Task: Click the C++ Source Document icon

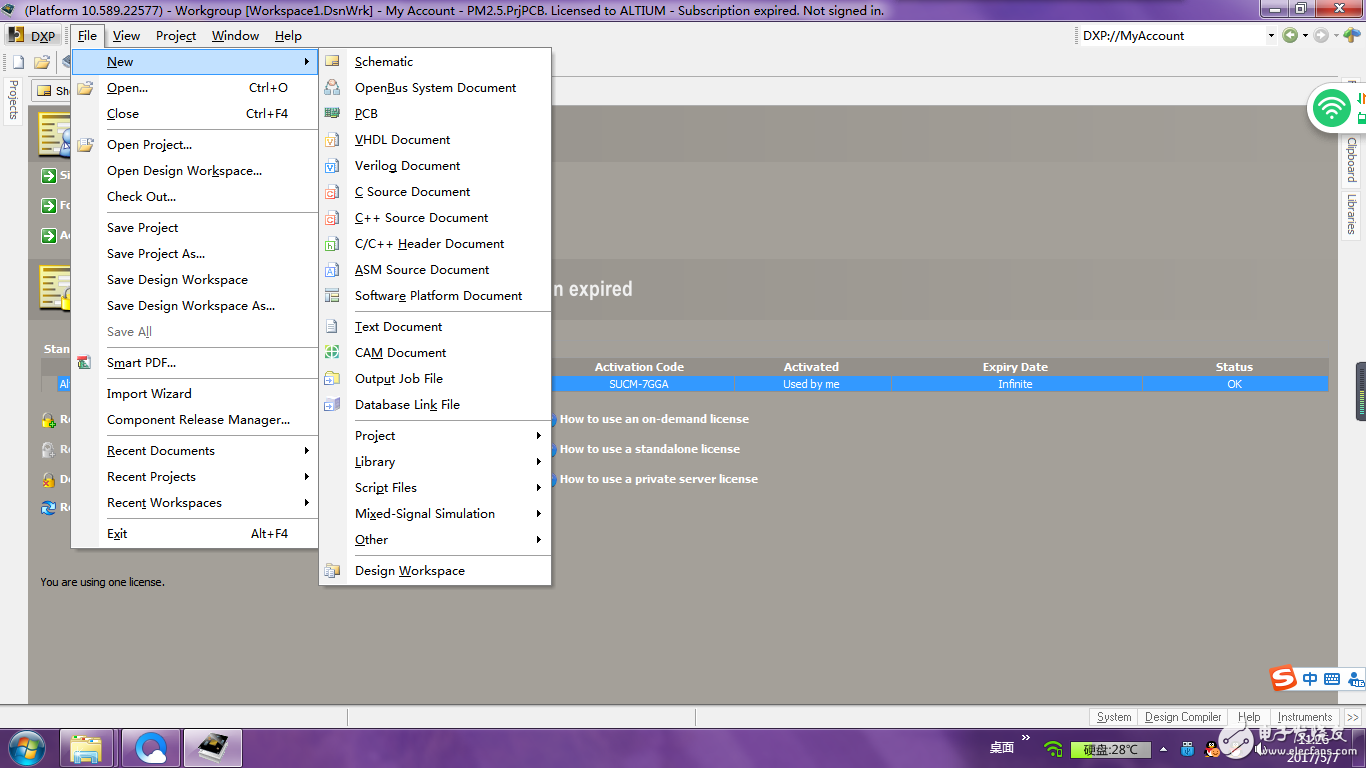Action: point(332,217)
